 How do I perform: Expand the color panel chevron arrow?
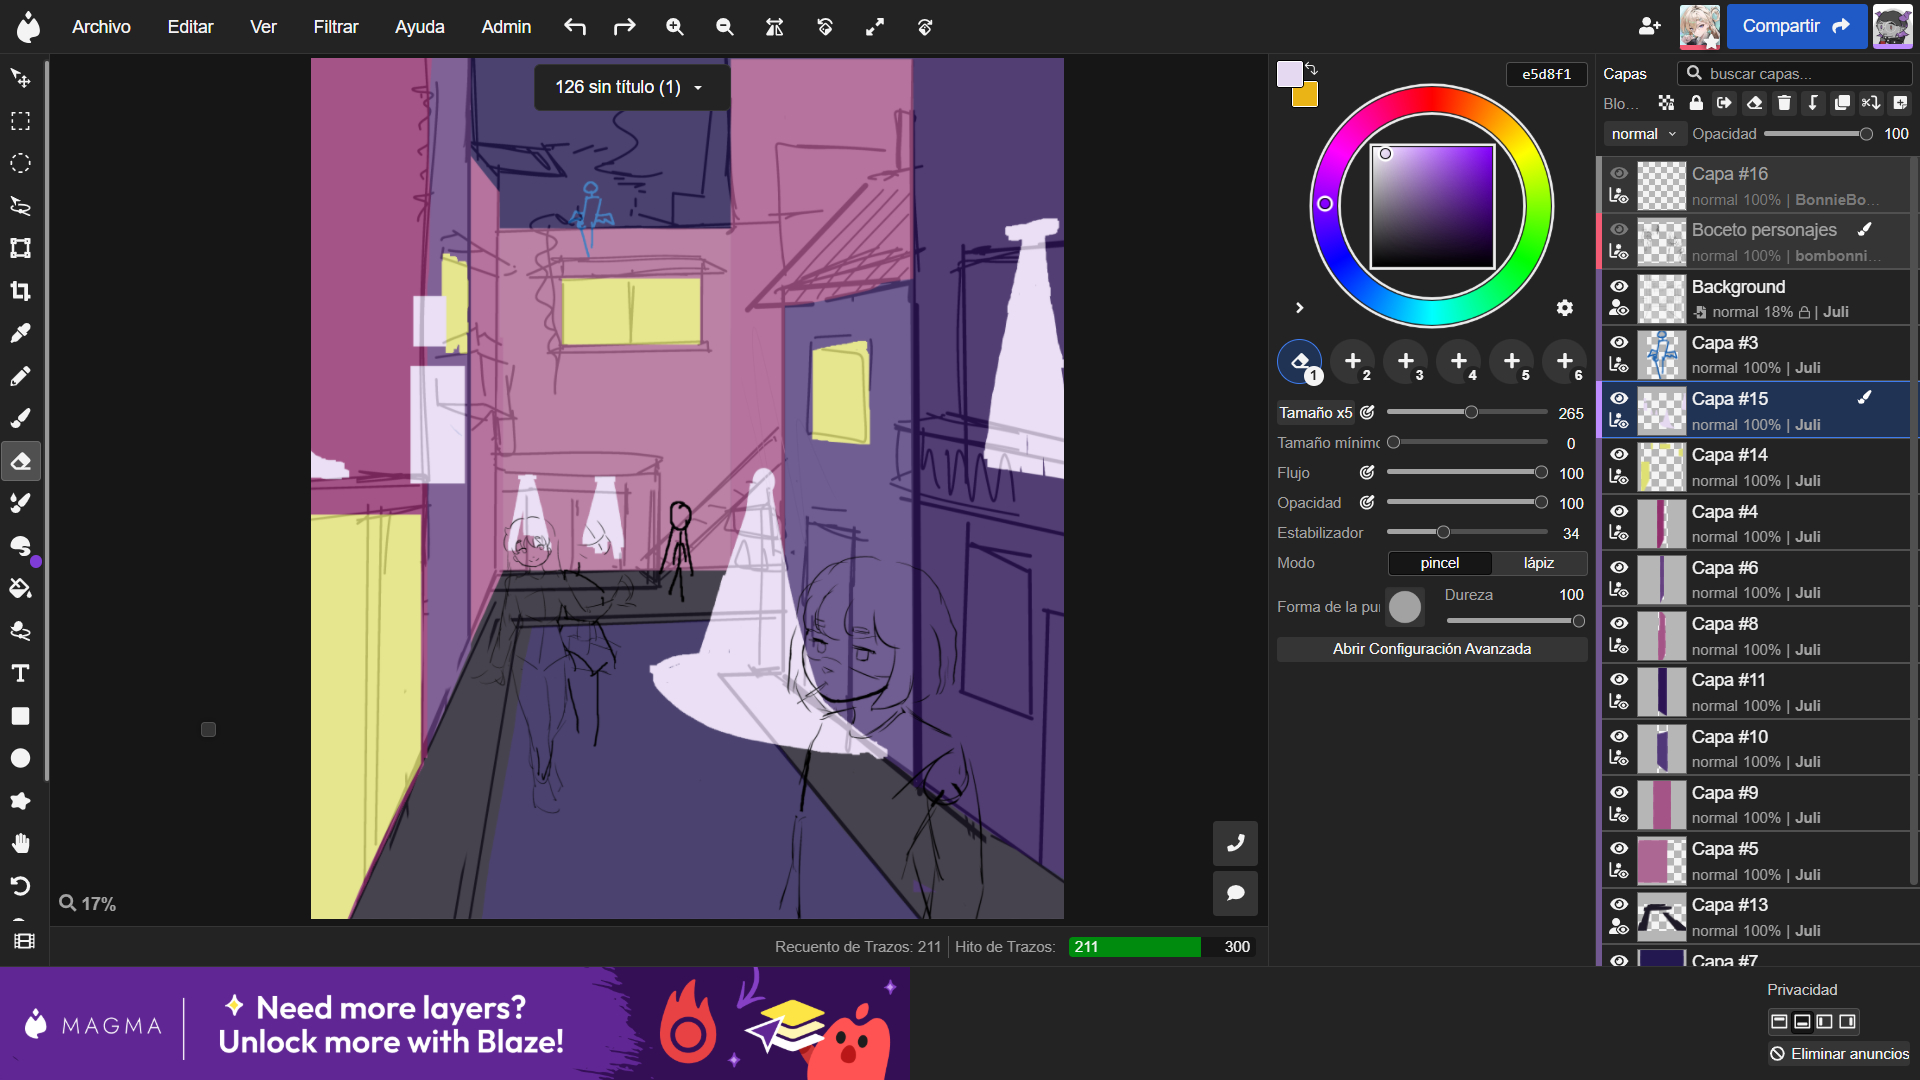(1299, 308)
